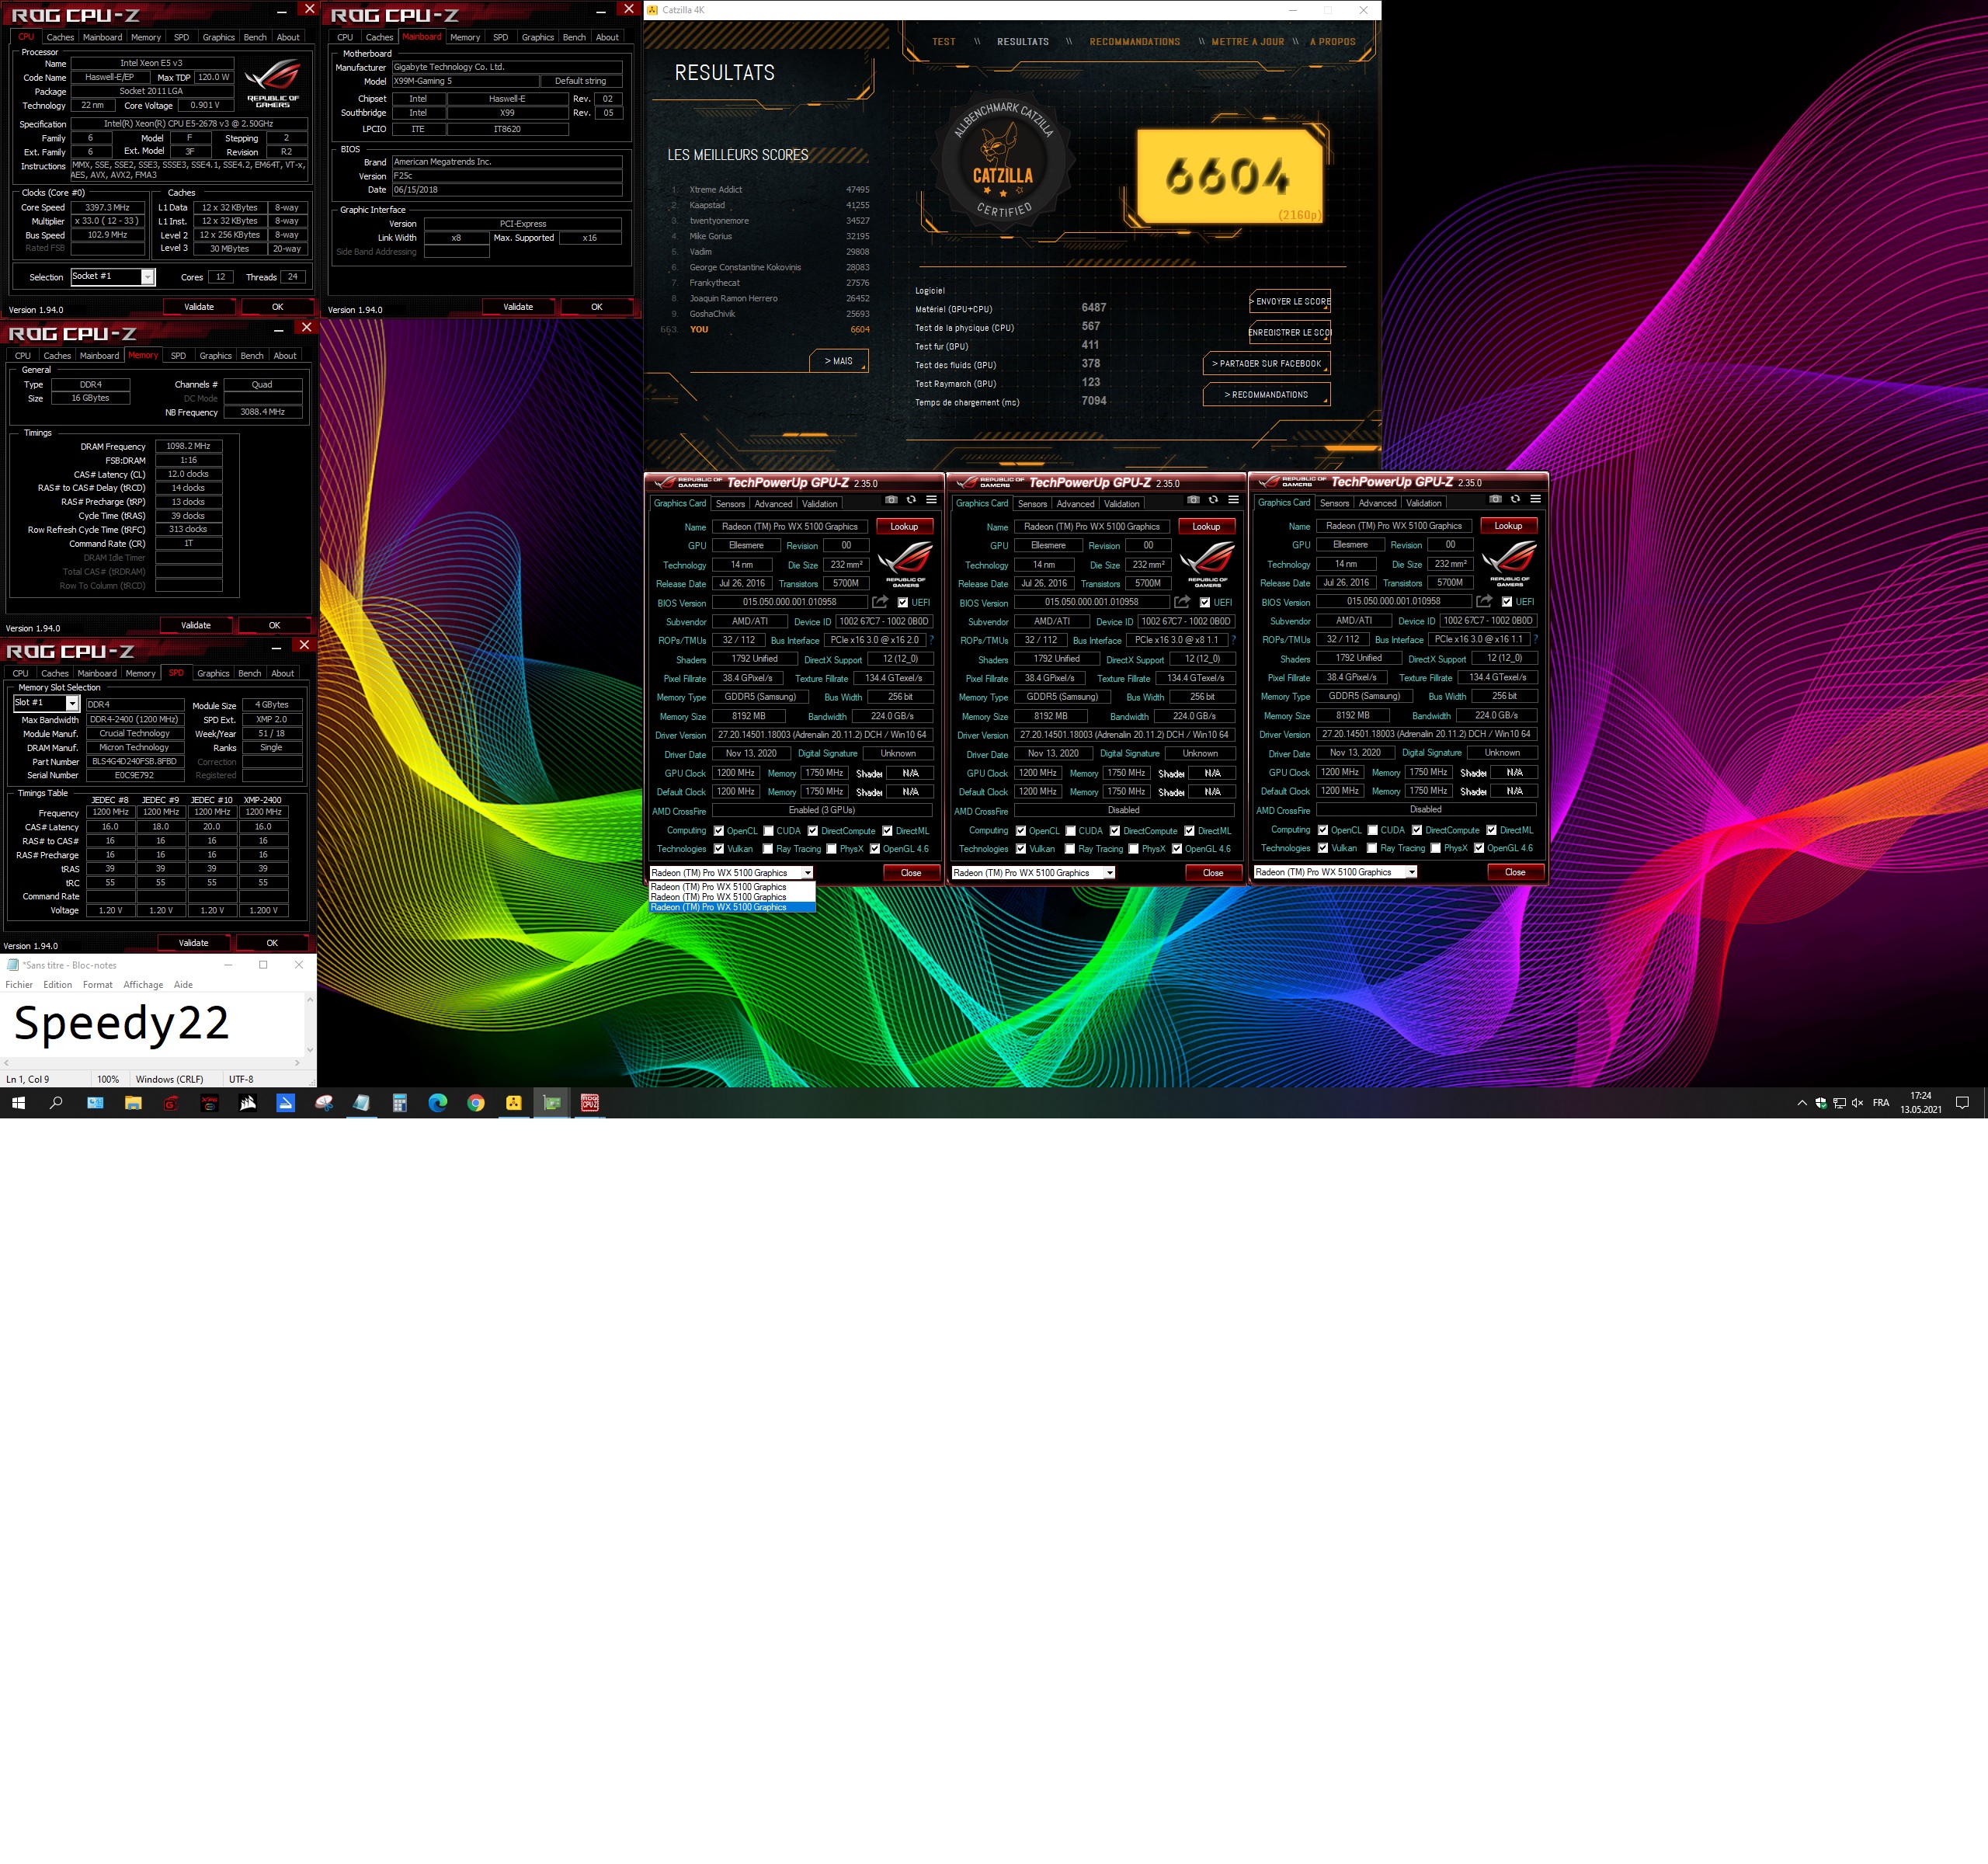Click the screenshot camera icon in left GPU-Z window

pos(891,499)
